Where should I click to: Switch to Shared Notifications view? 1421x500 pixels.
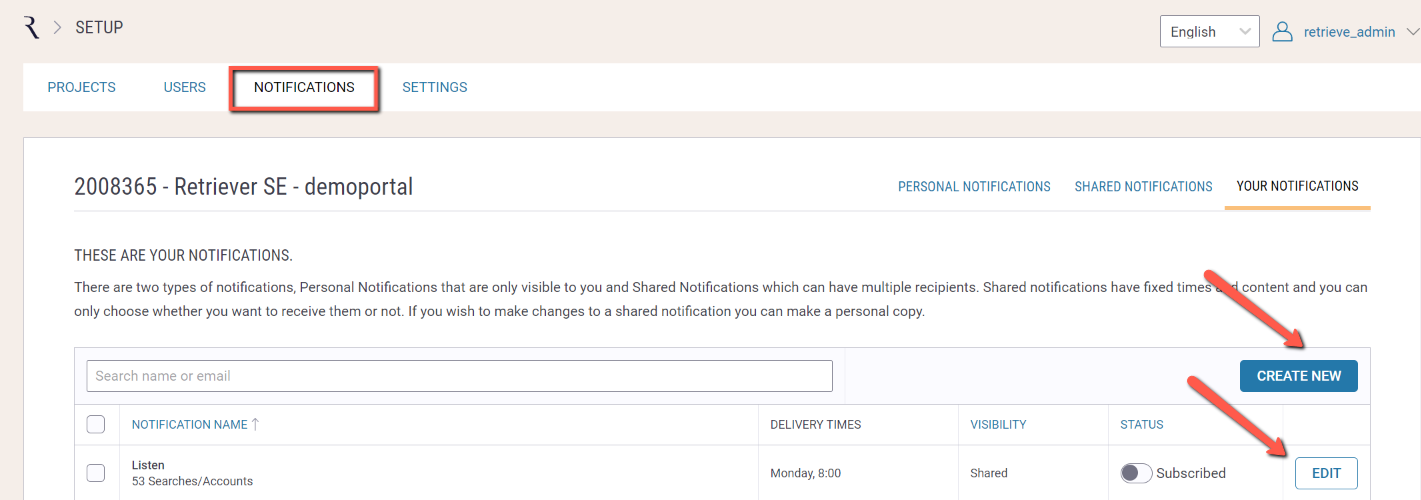click(1143, 186)
